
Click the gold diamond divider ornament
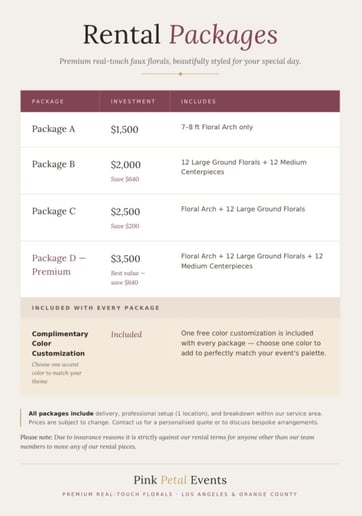pyautogui.click(x=180, y=74)
